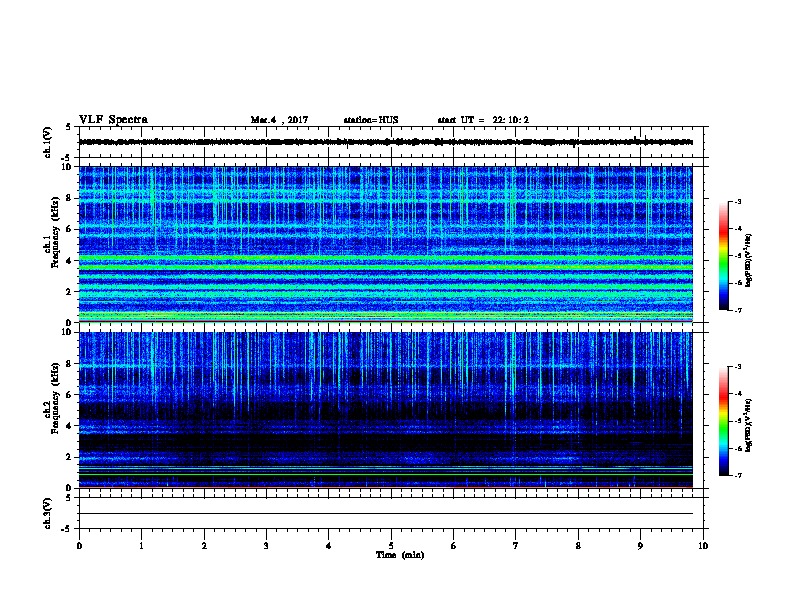Click the "5" top tick of the ch.1(V) axis

point(70,127)
